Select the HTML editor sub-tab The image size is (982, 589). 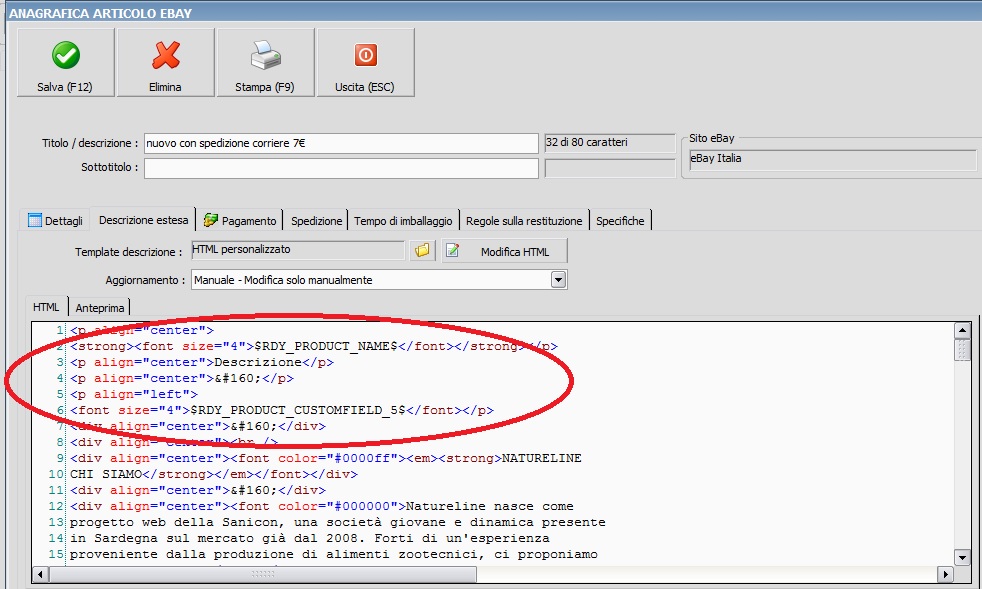click(46, 307)
